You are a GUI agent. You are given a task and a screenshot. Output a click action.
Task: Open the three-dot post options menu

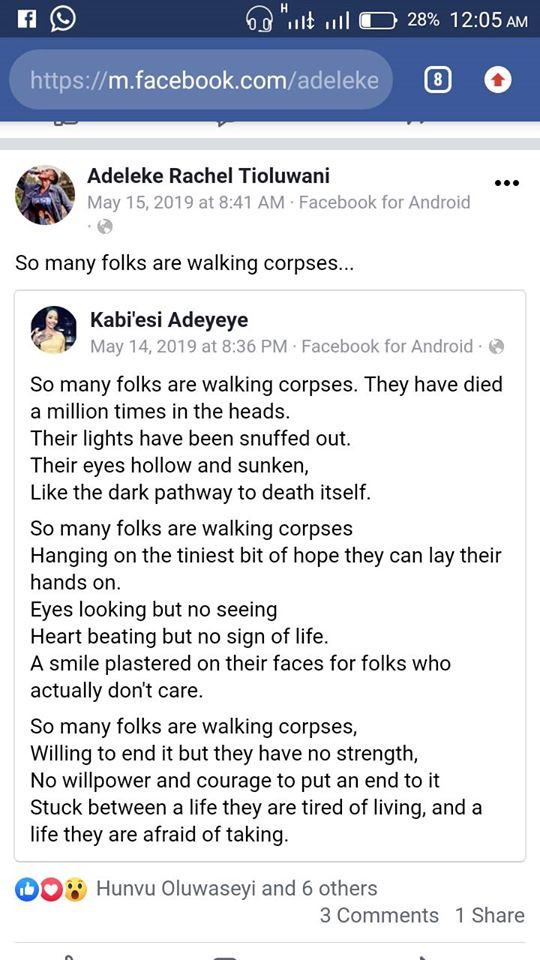(506, 183)
